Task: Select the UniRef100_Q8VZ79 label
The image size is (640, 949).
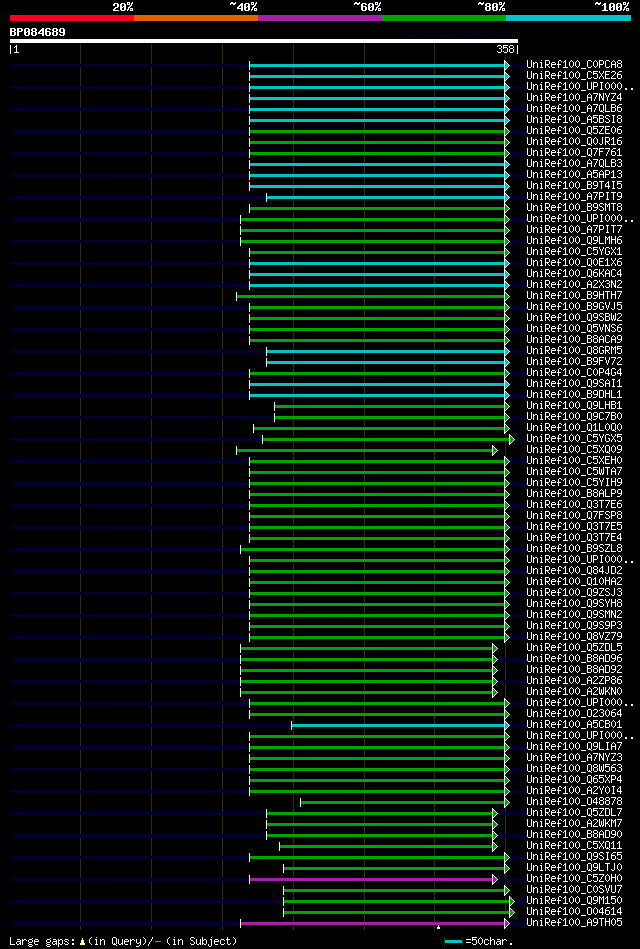Action: [x=574, y=637]
